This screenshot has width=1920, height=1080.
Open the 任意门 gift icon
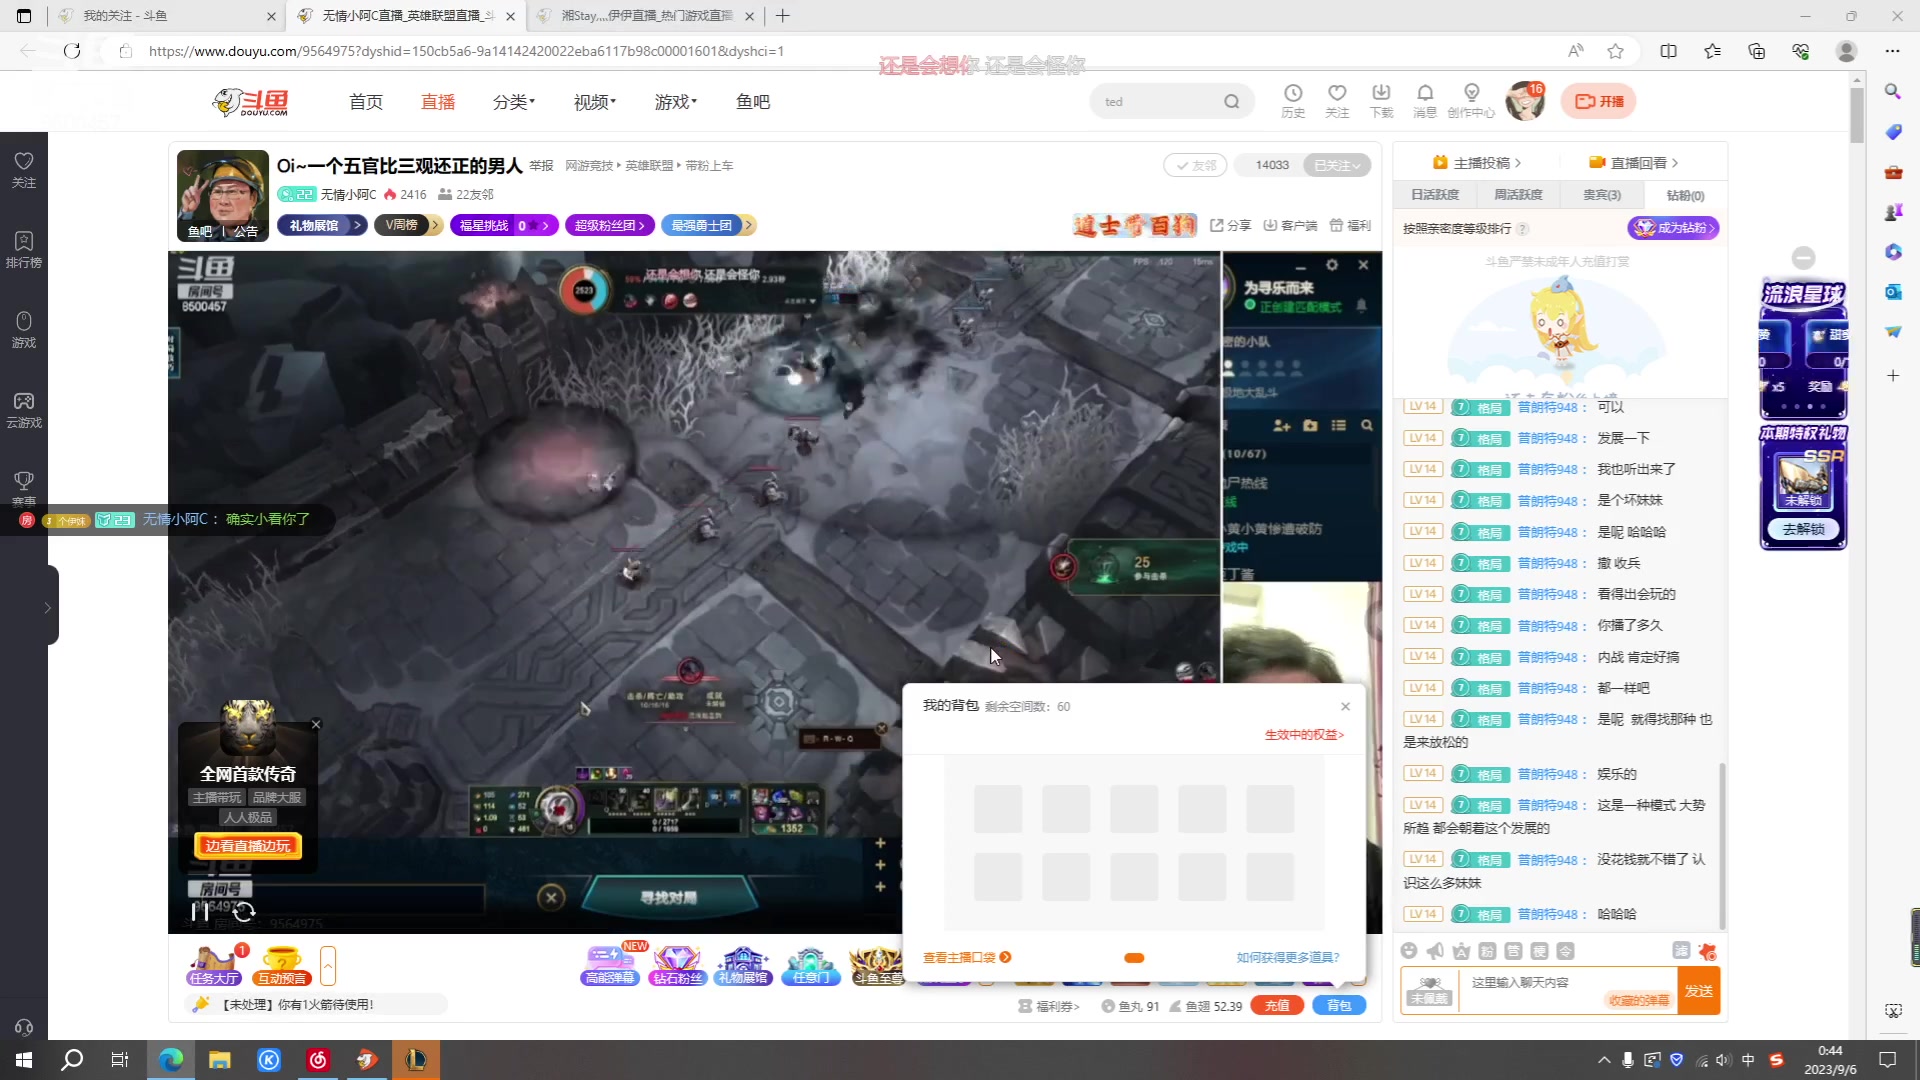810,966
